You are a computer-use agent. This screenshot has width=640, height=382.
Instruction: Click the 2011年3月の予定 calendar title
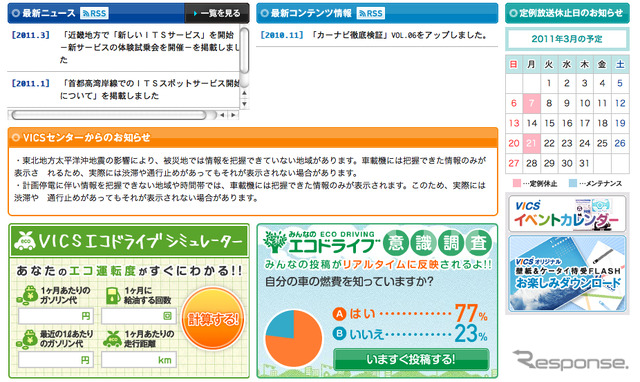[567, 39]
